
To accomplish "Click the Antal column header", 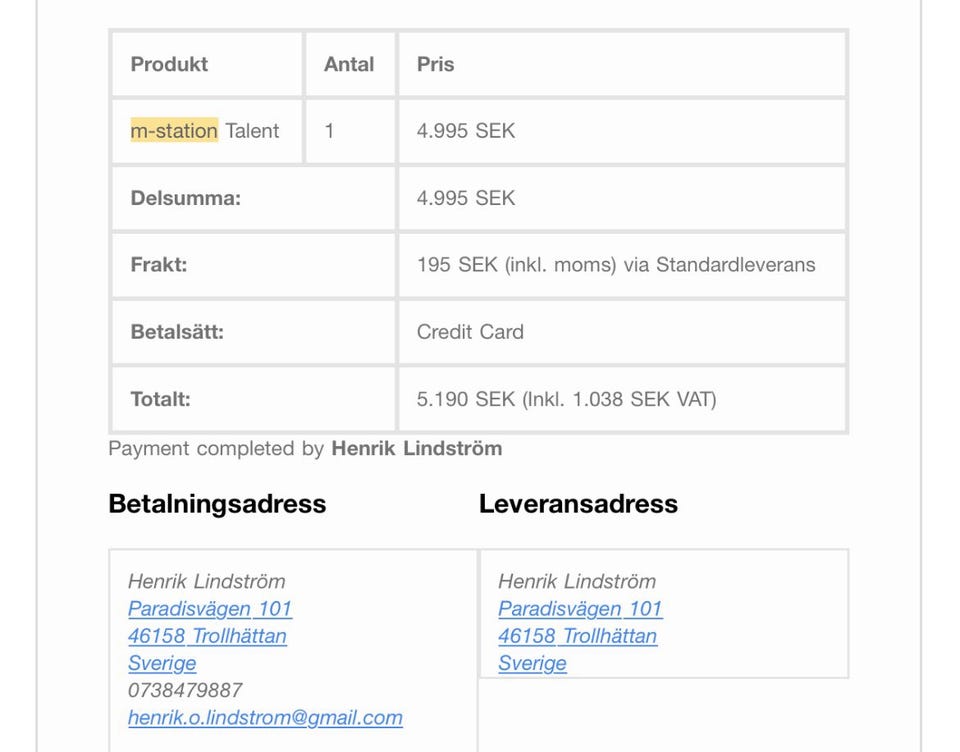I will [x=349, y=64].
